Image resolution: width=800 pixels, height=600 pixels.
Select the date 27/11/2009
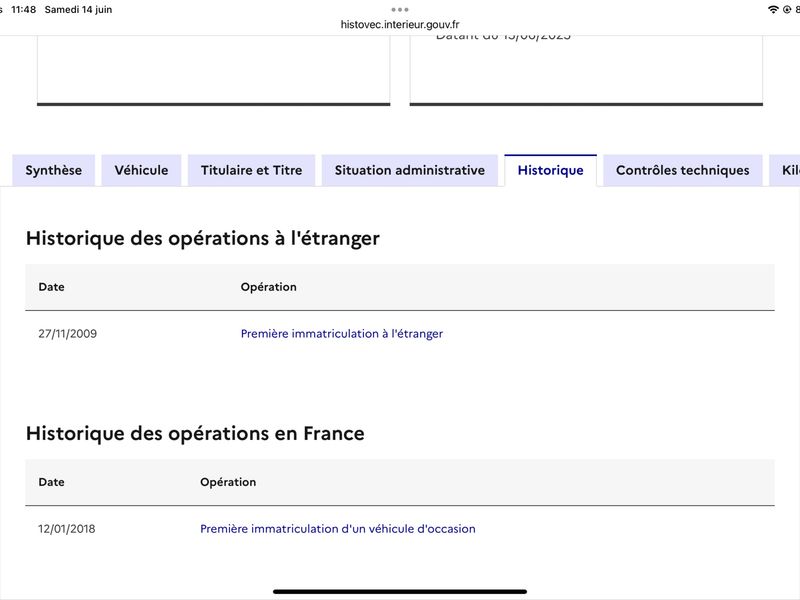pyautogui.click(x=67, y=334)
